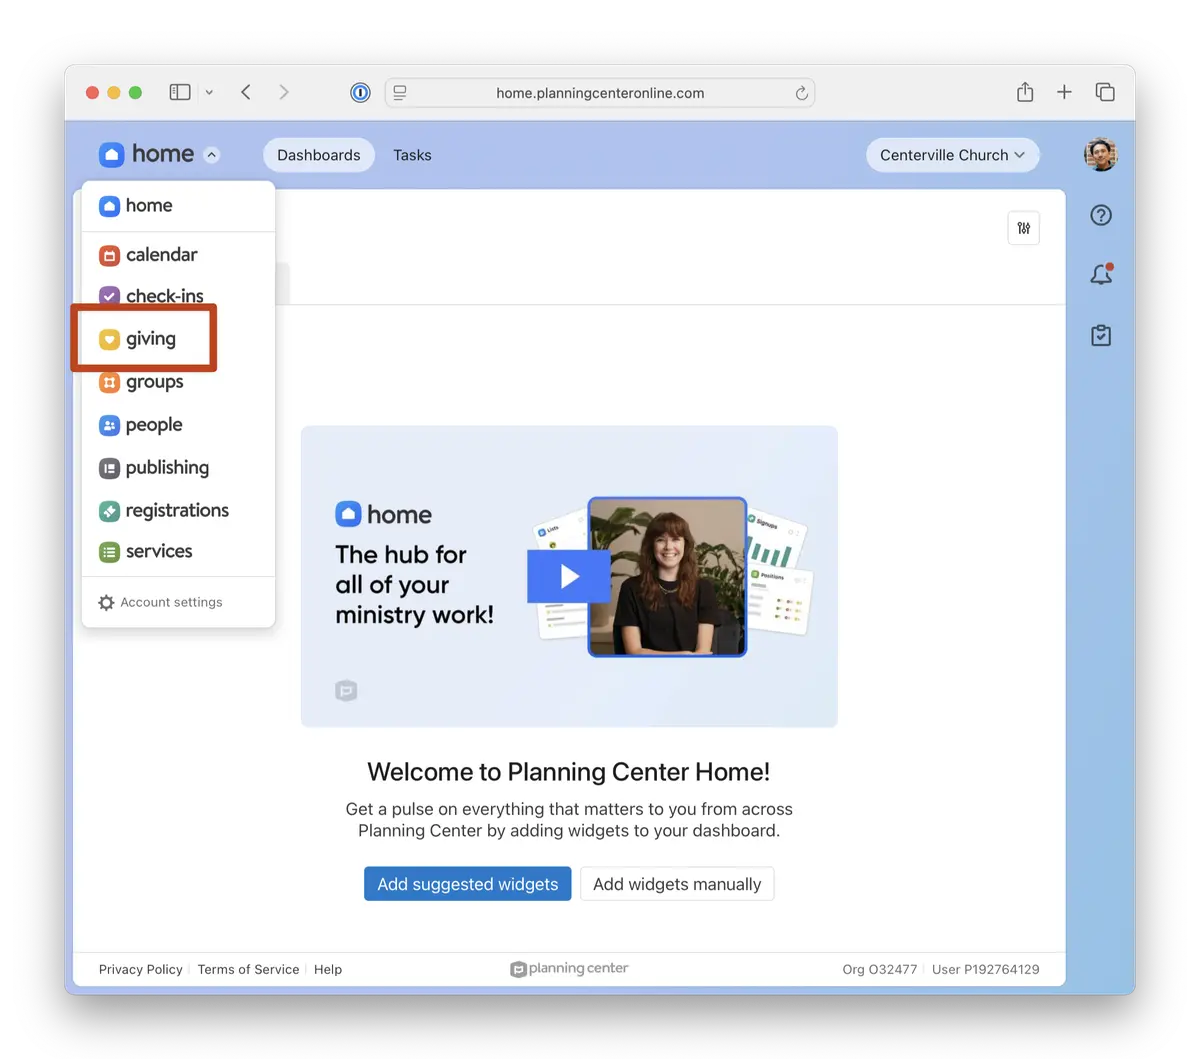Viewport: 1200px width, 1059px height.
Task: Click the calendar app icon in the menu
Action: [110, 256]
